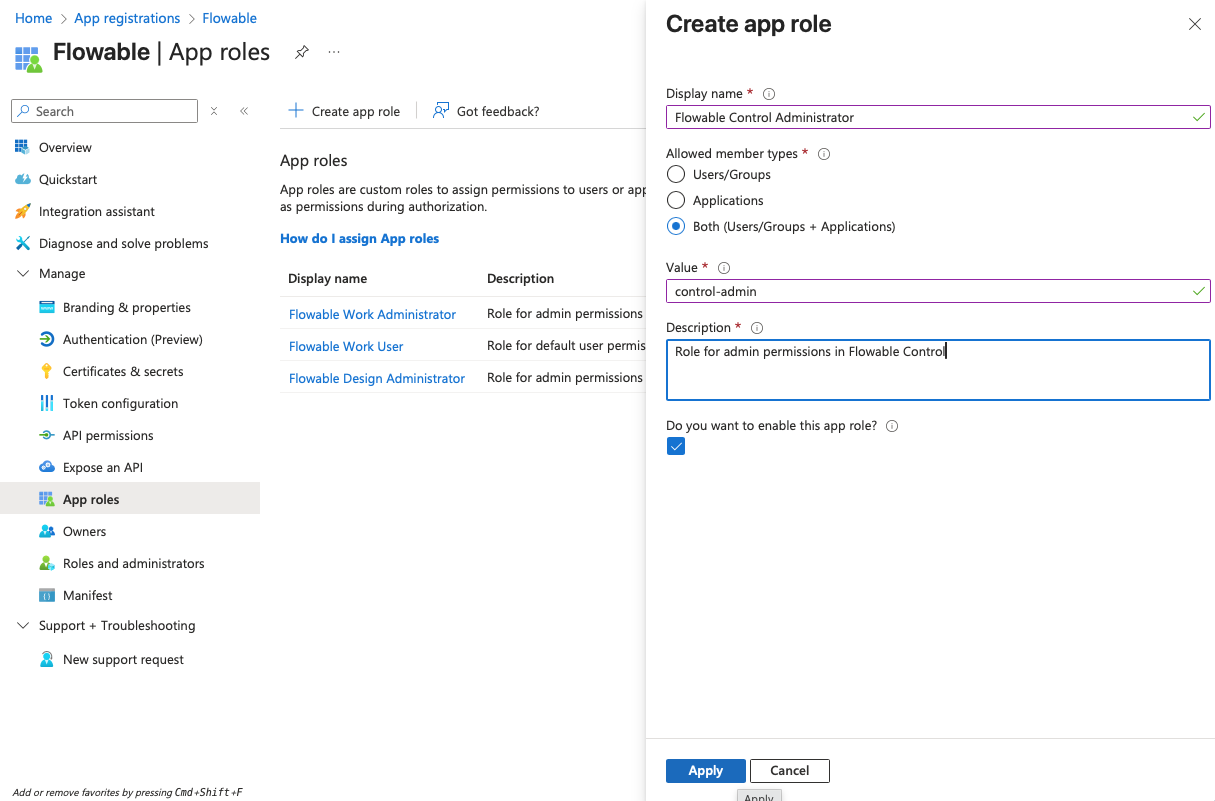Click the info icon next to Value label
Image resolution: width=1215 pixels, height=801 pixels.
pyautogui.click(x=724, y=268)
